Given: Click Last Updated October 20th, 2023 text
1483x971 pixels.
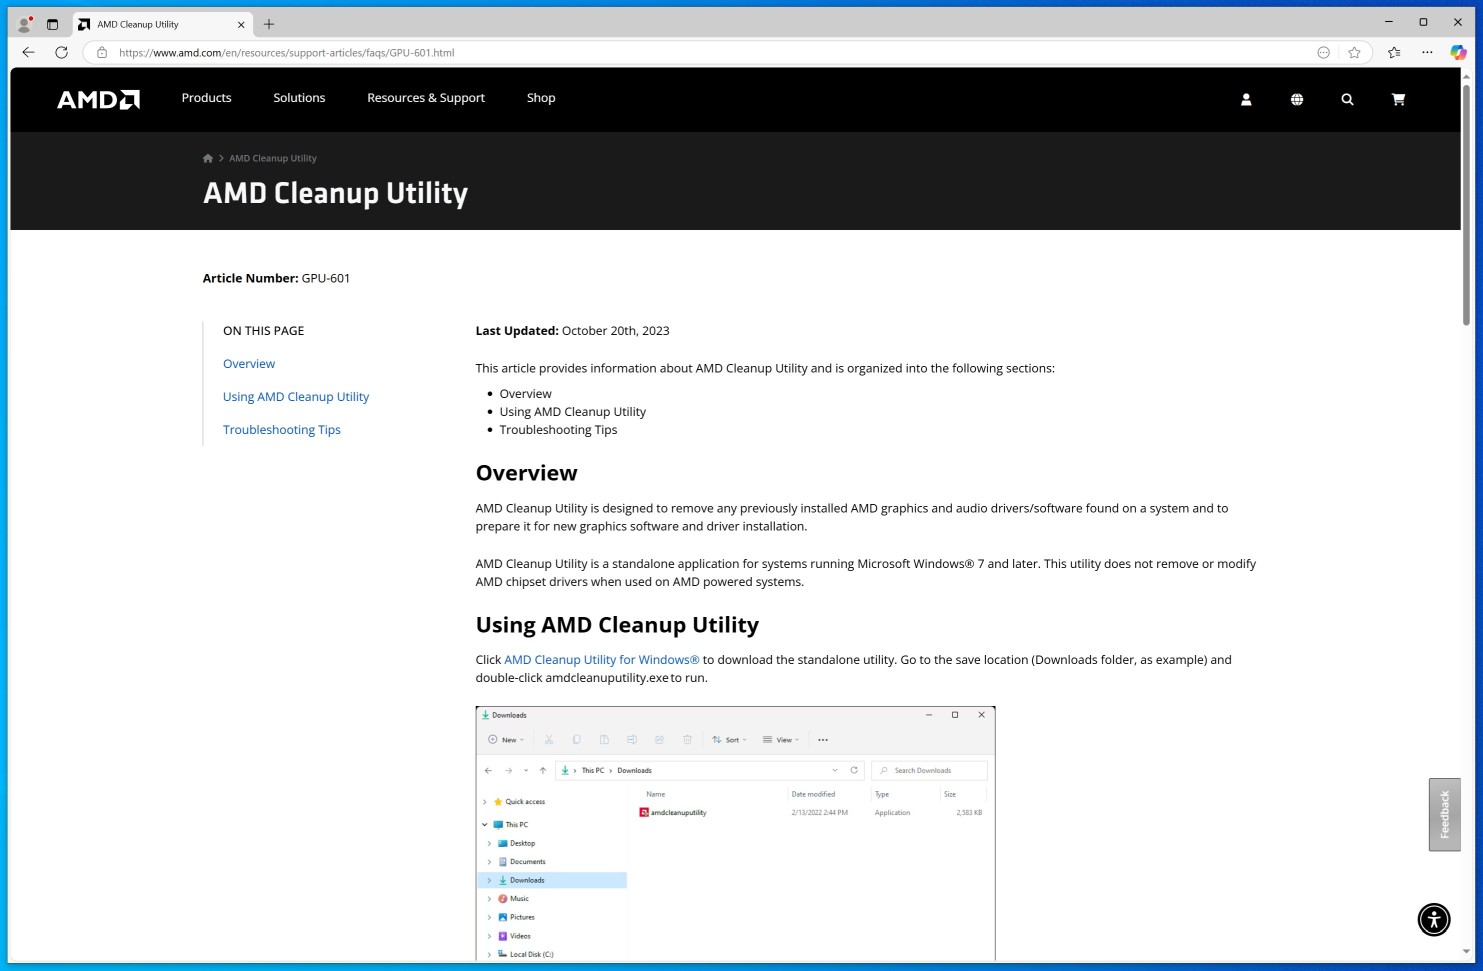Looking at the screenshot, I should 572,331.
